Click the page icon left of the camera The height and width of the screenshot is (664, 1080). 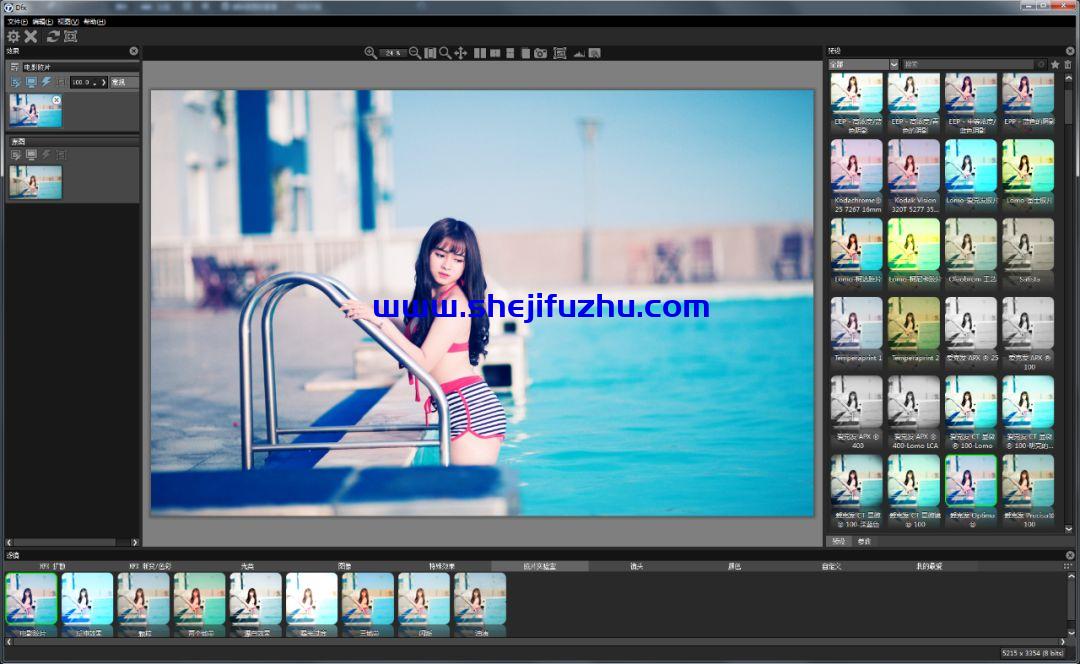point(526,53)
